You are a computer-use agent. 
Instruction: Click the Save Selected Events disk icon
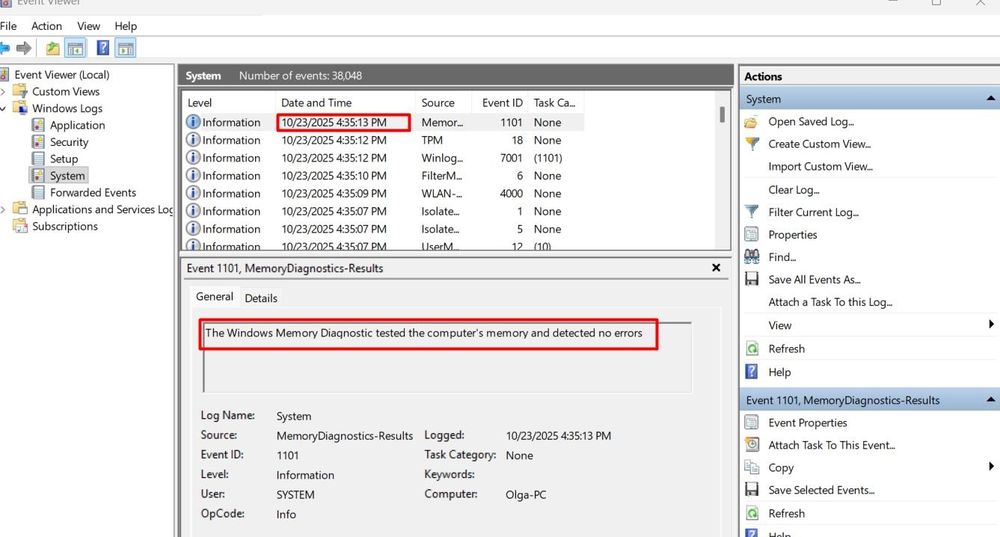(752, 490)
